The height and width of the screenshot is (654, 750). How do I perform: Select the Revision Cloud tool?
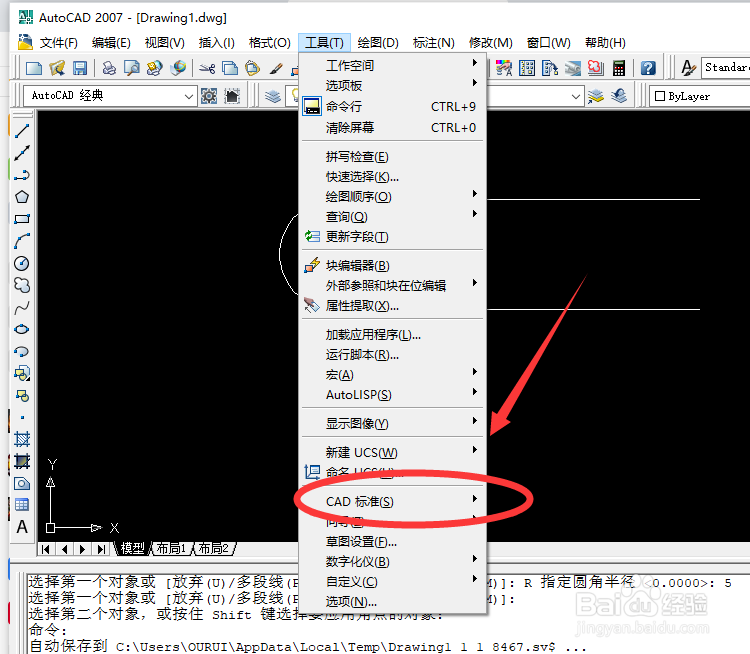tap(22, 285)
